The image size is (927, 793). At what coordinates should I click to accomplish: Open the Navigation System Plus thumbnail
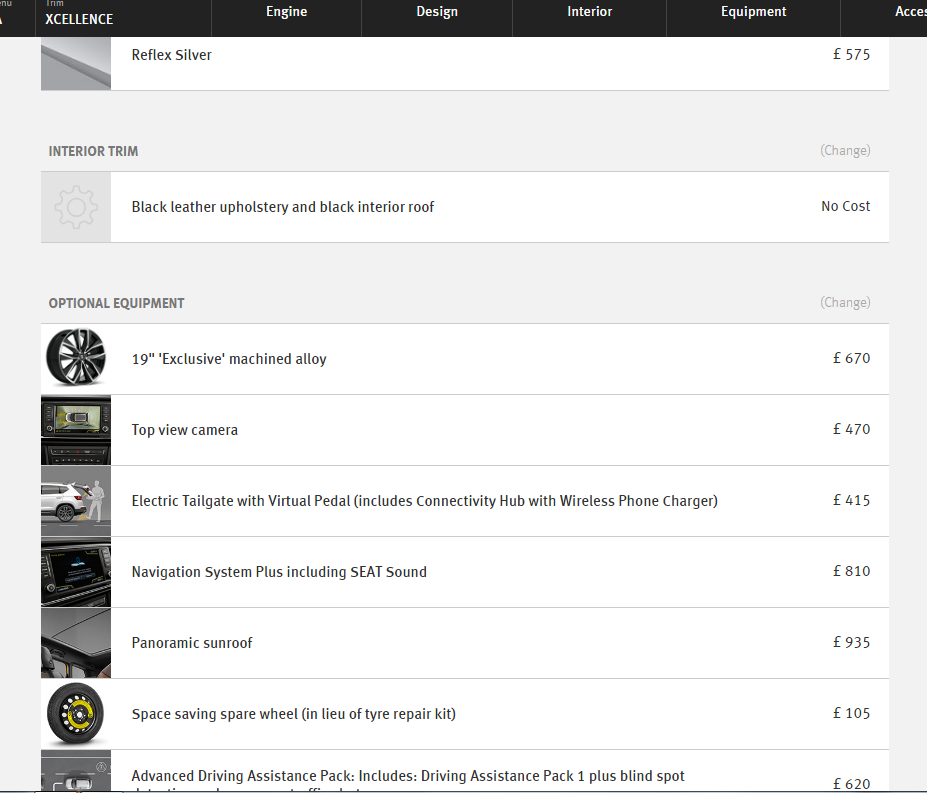[76, 572]
